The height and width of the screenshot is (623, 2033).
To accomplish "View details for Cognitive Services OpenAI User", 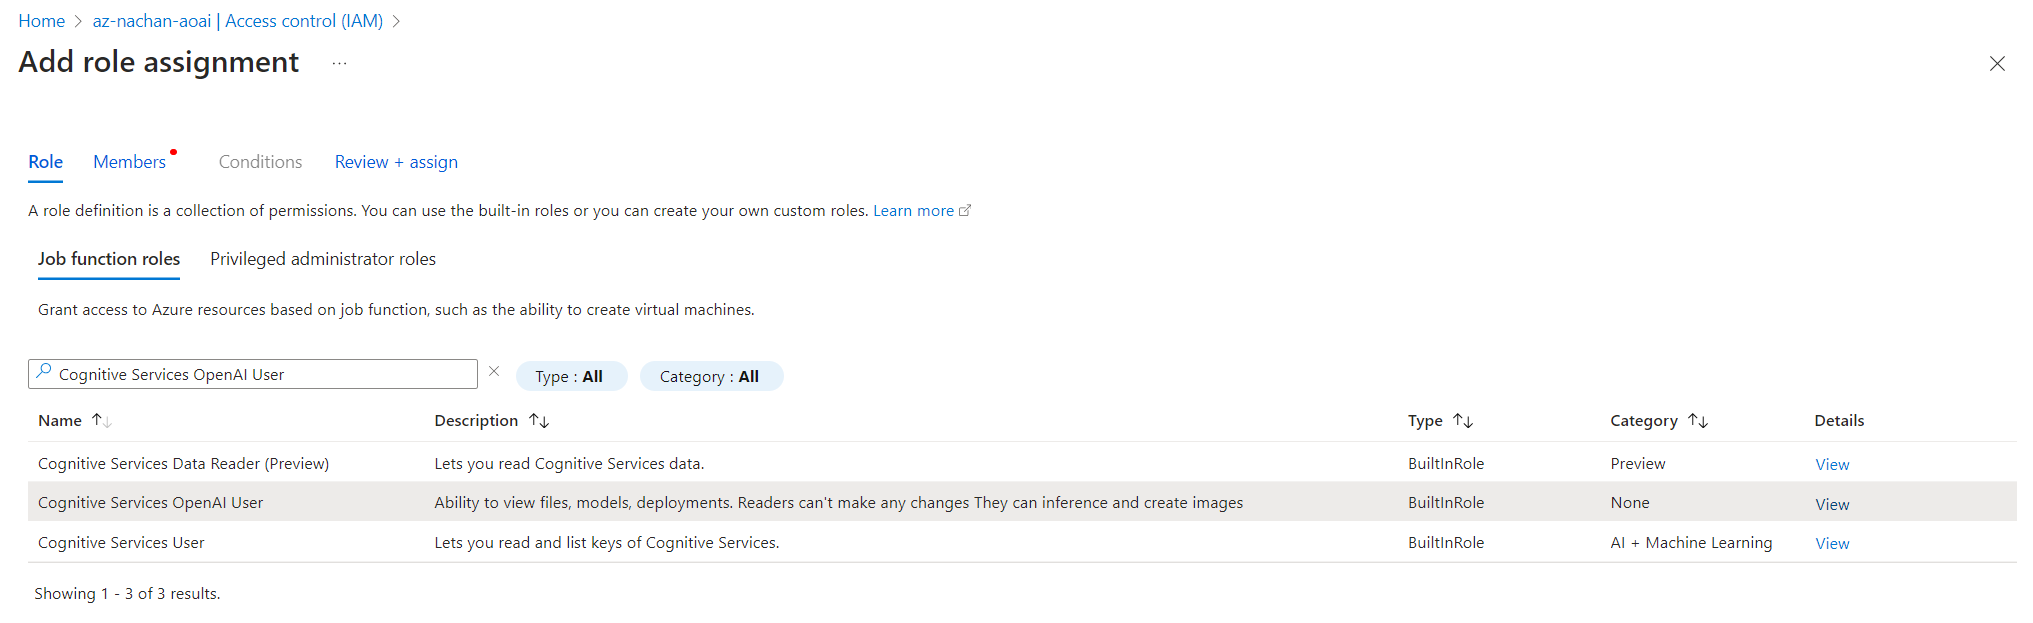I will click(x=1832, y=504).
